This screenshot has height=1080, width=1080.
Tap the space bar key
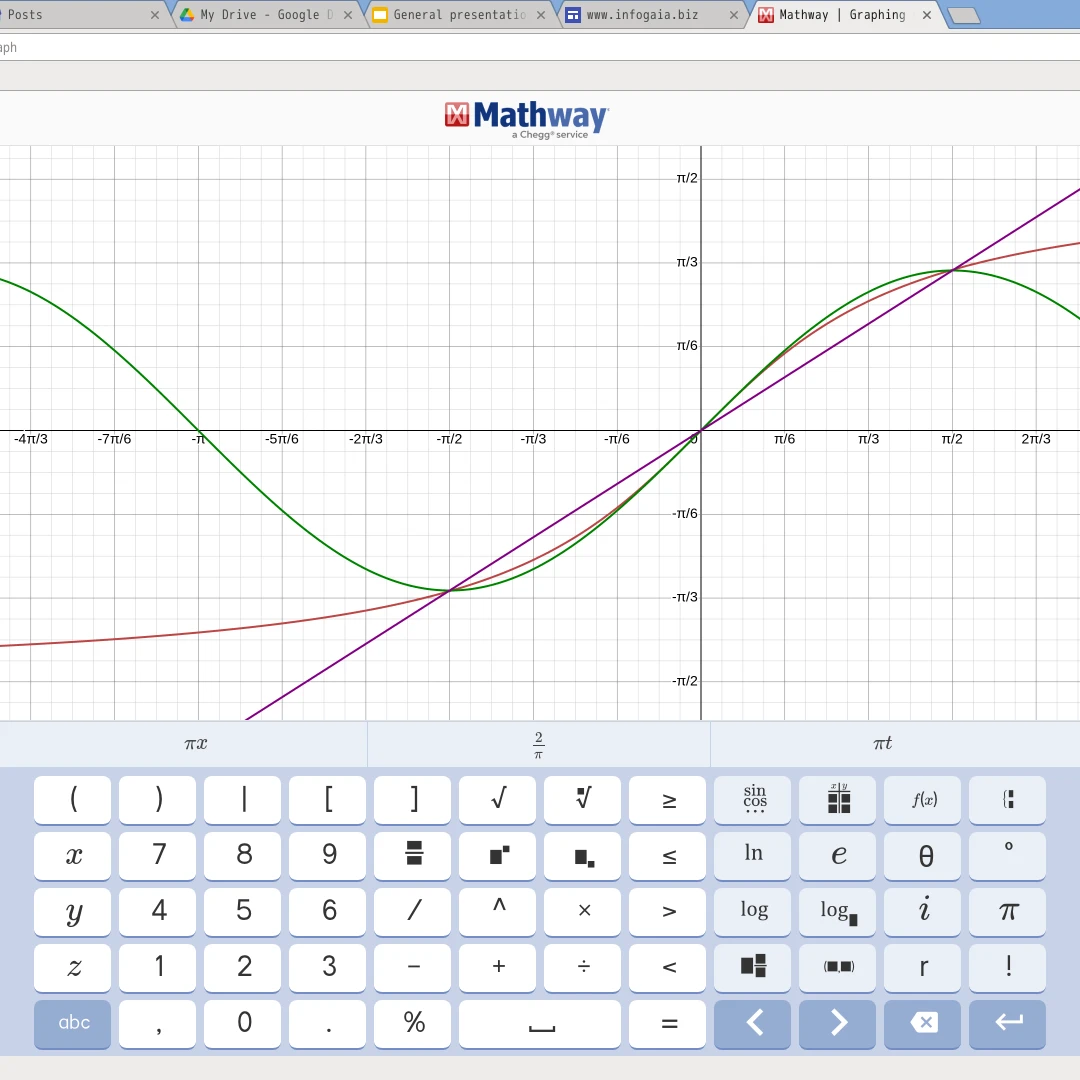point(540,1024)
